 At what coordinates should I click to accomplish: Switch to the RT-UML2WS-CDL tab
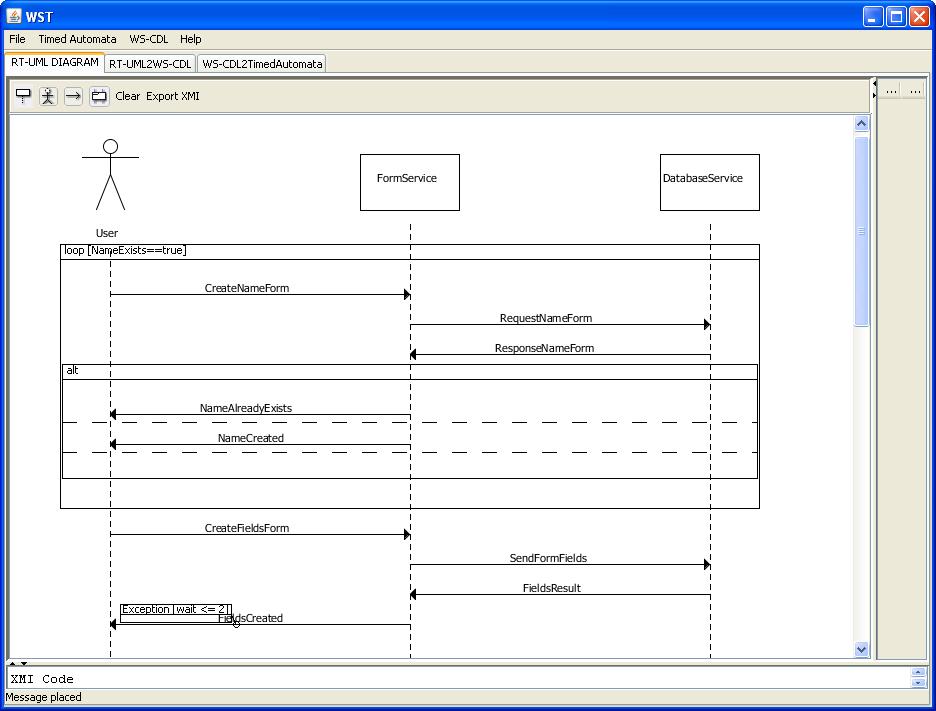(x=150, y=64)
